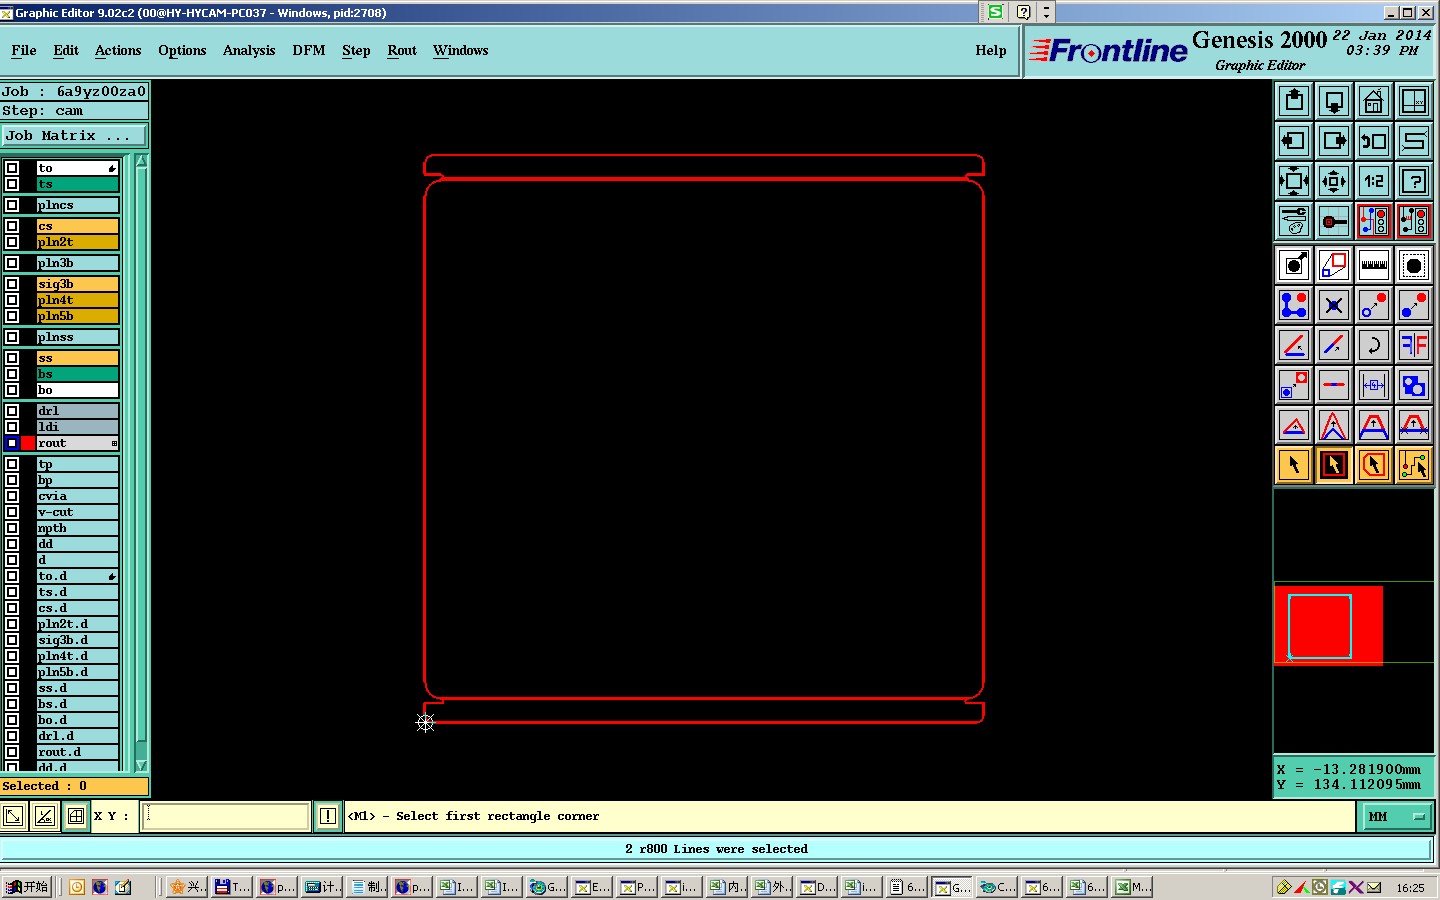Click the red-blue horizontal line icon
Screen dimensions: 1440x900
[x=1334, y=385]
